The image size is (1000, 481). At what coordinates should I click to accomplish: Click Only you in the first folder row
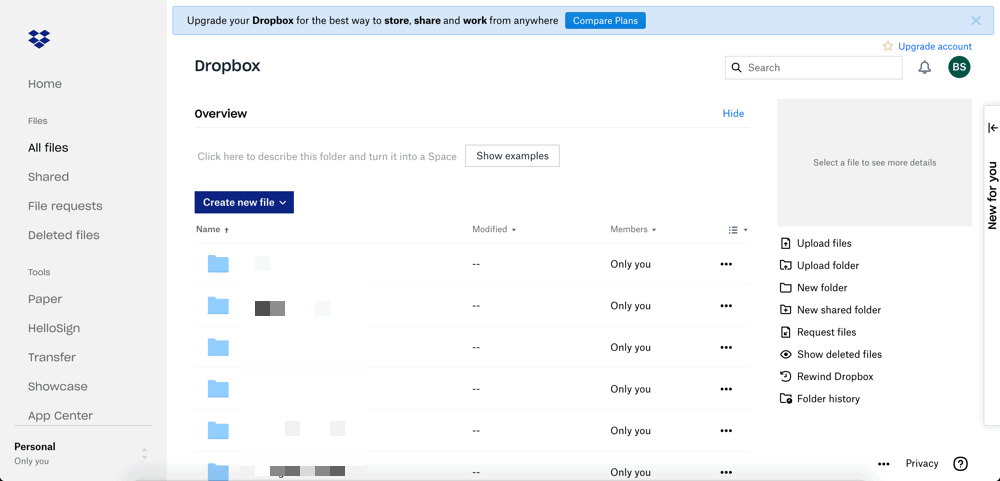pyautogui.click(x=630, y=264)
